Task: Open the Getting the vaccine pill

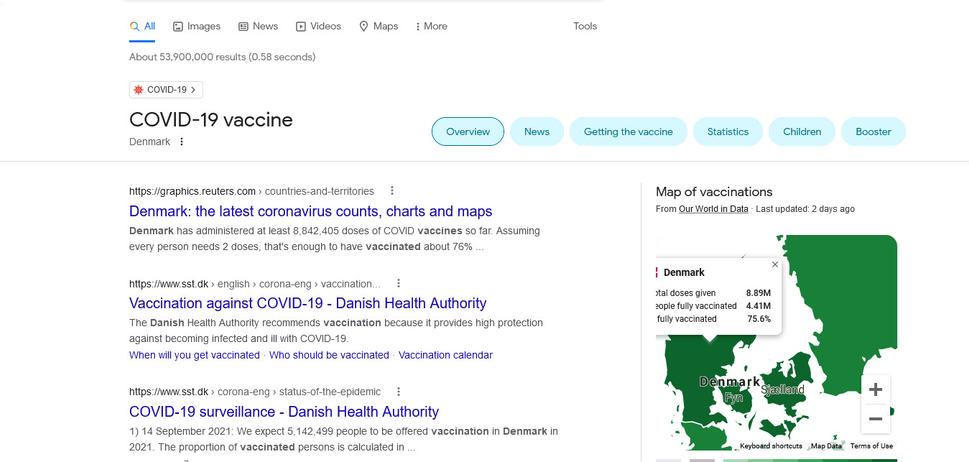Action: point(628,132)
